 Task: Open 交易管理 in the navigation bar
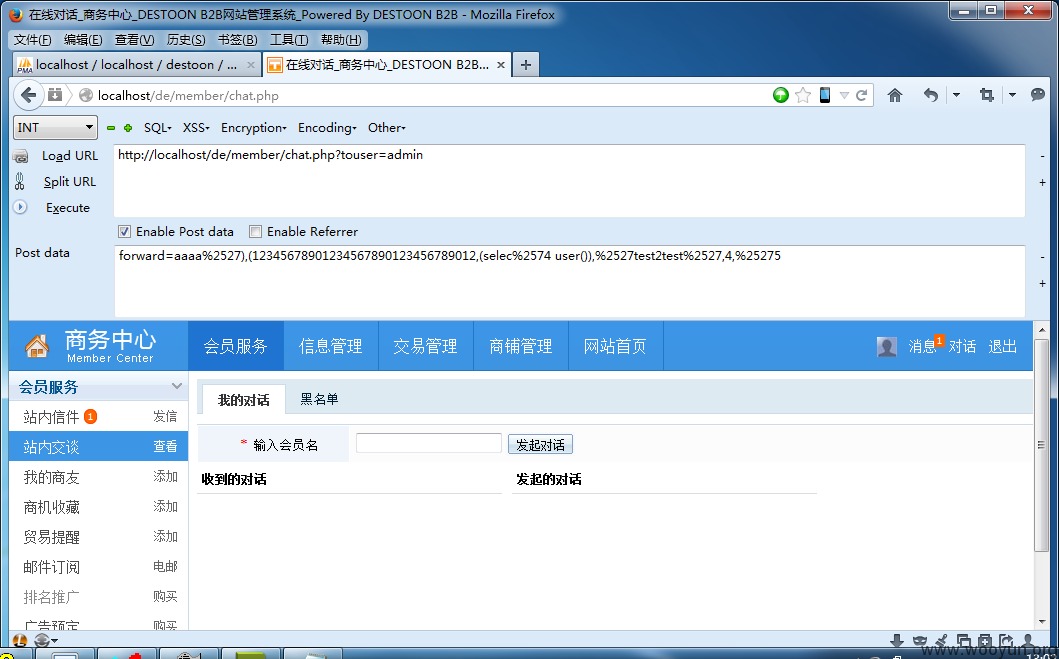click(425, 346)
